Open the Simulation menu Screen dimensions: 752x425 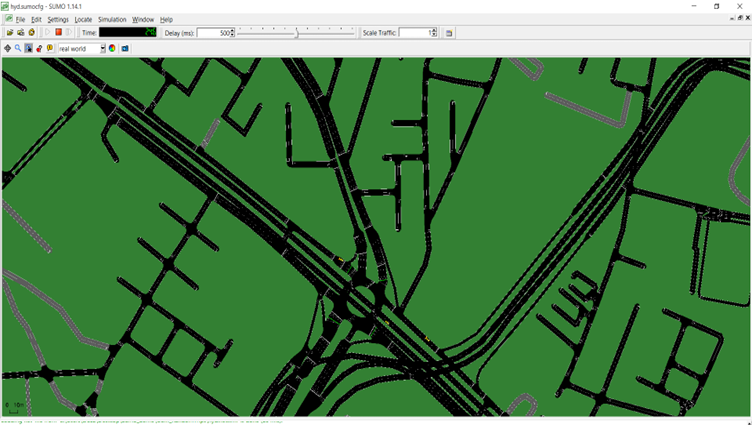click(112, 19)
